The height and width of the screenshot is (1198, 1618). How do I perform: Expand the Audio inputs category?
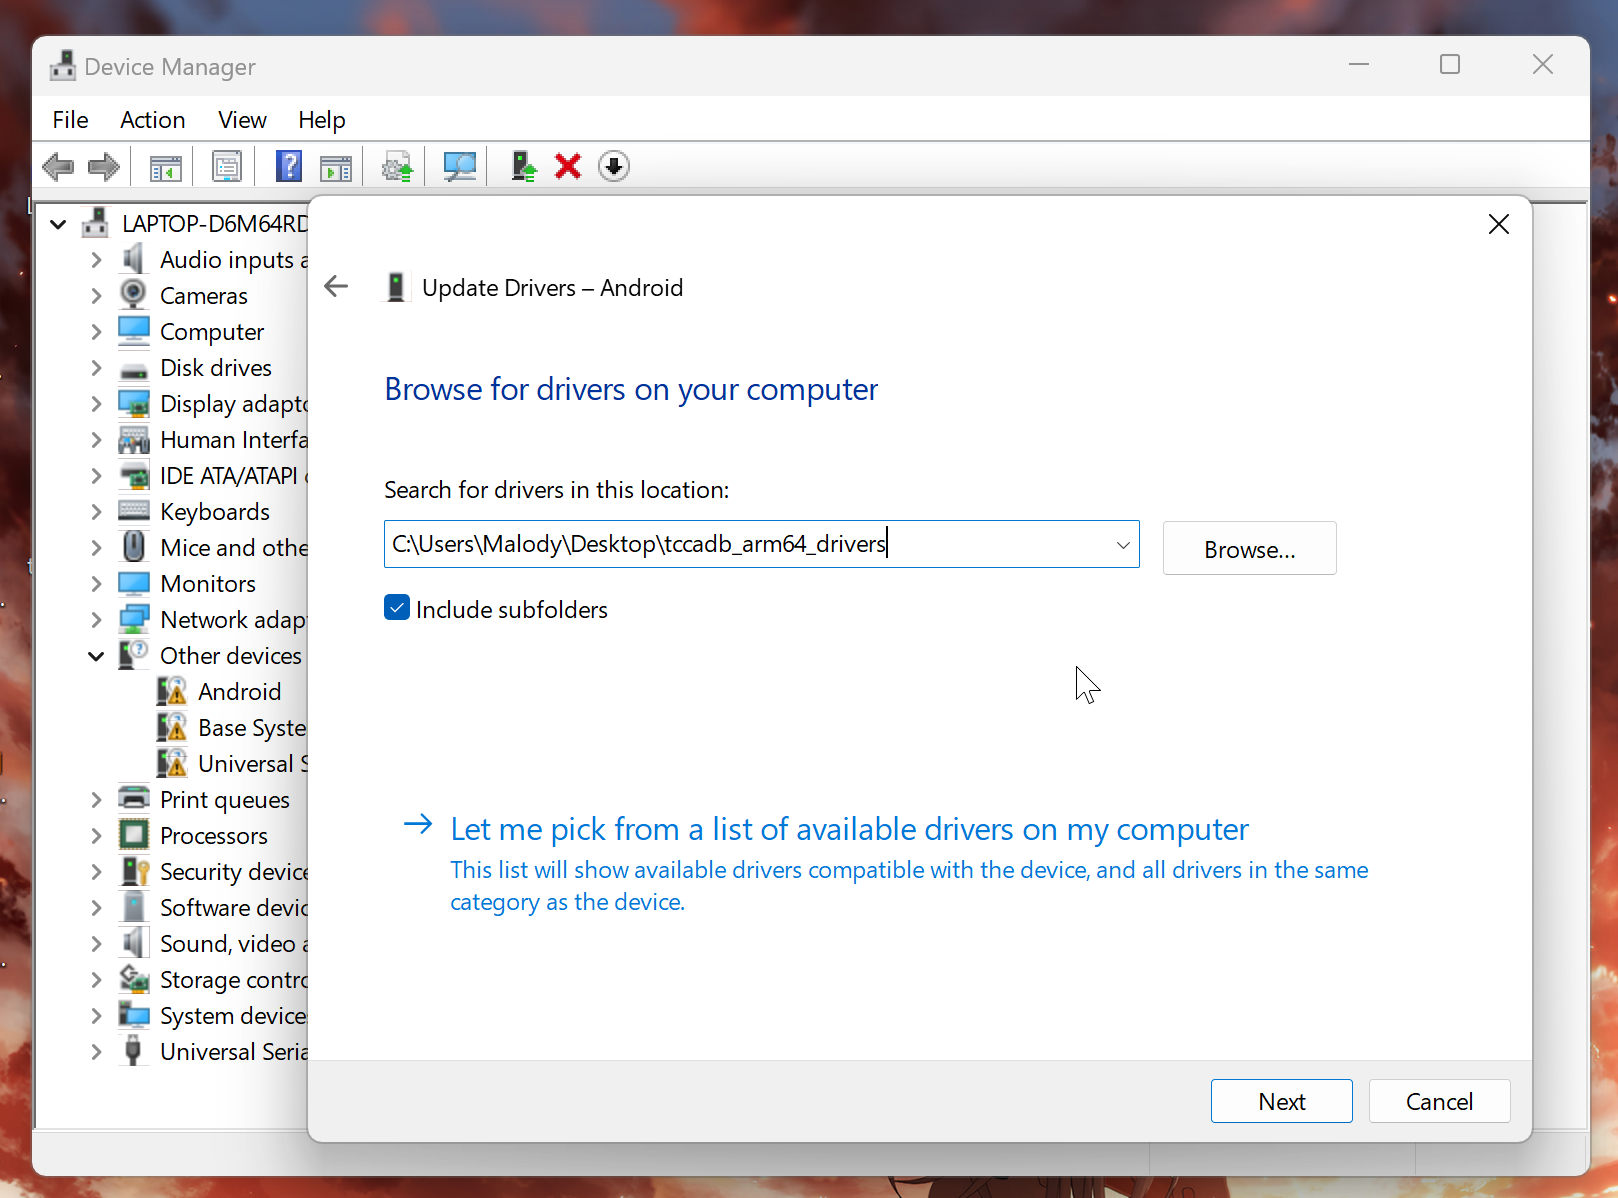tap(96, 260)
